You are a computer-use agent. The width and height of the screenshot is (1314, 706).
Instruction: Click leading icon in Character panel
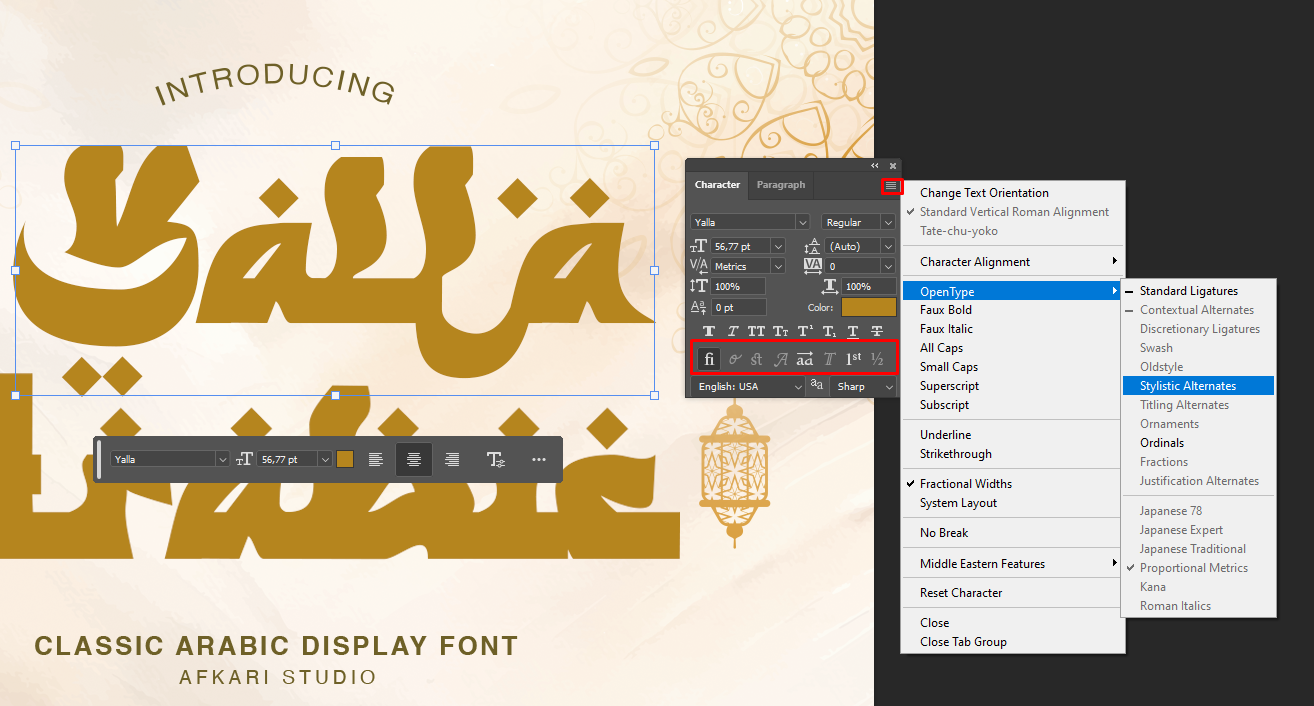pyautogui.click(x=813, y=246)
